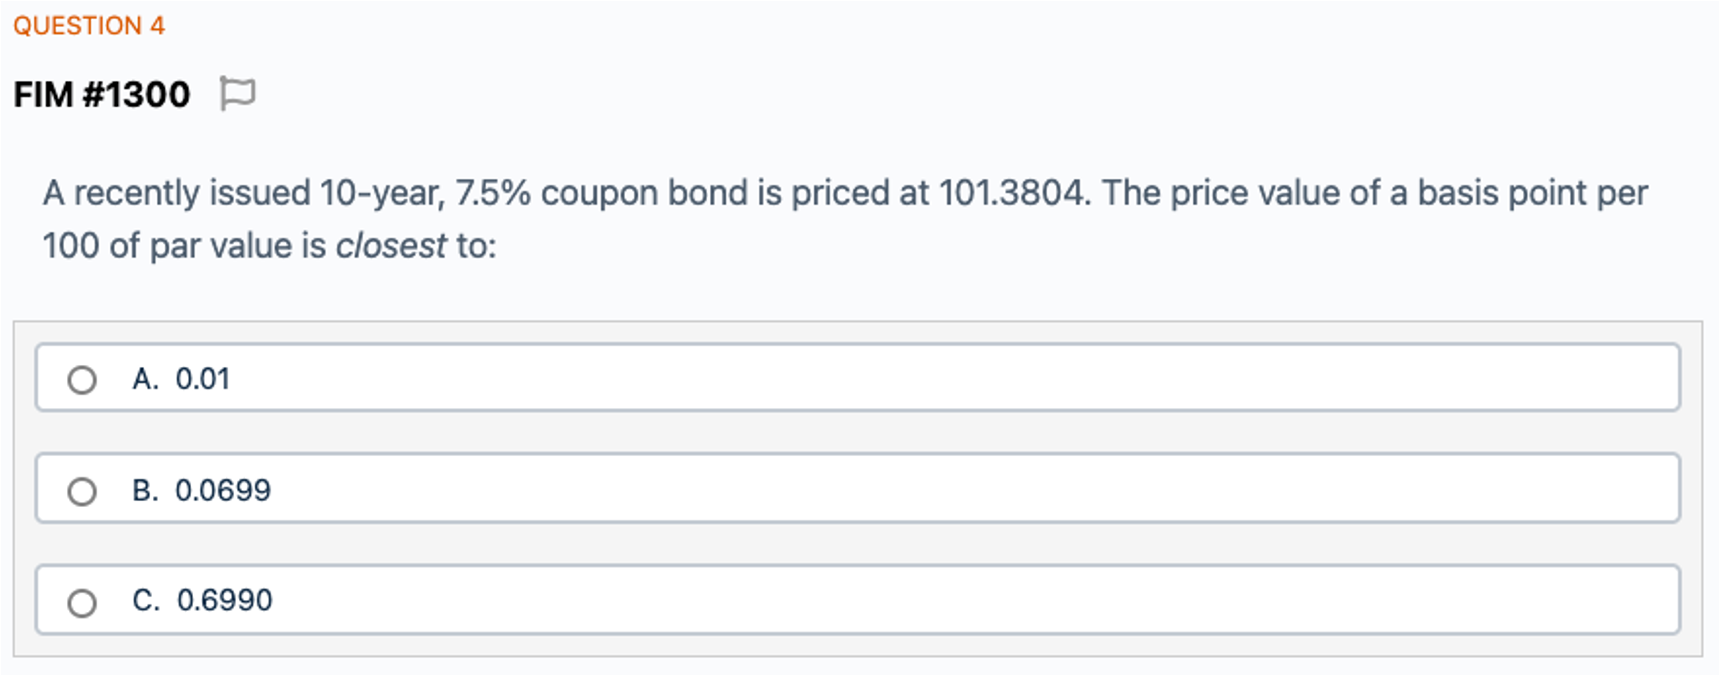Flag question FIM #1300 with the flag icon
Image resolution: width=1720 pixels, height=676 pixels.
[x=237, y=94]
